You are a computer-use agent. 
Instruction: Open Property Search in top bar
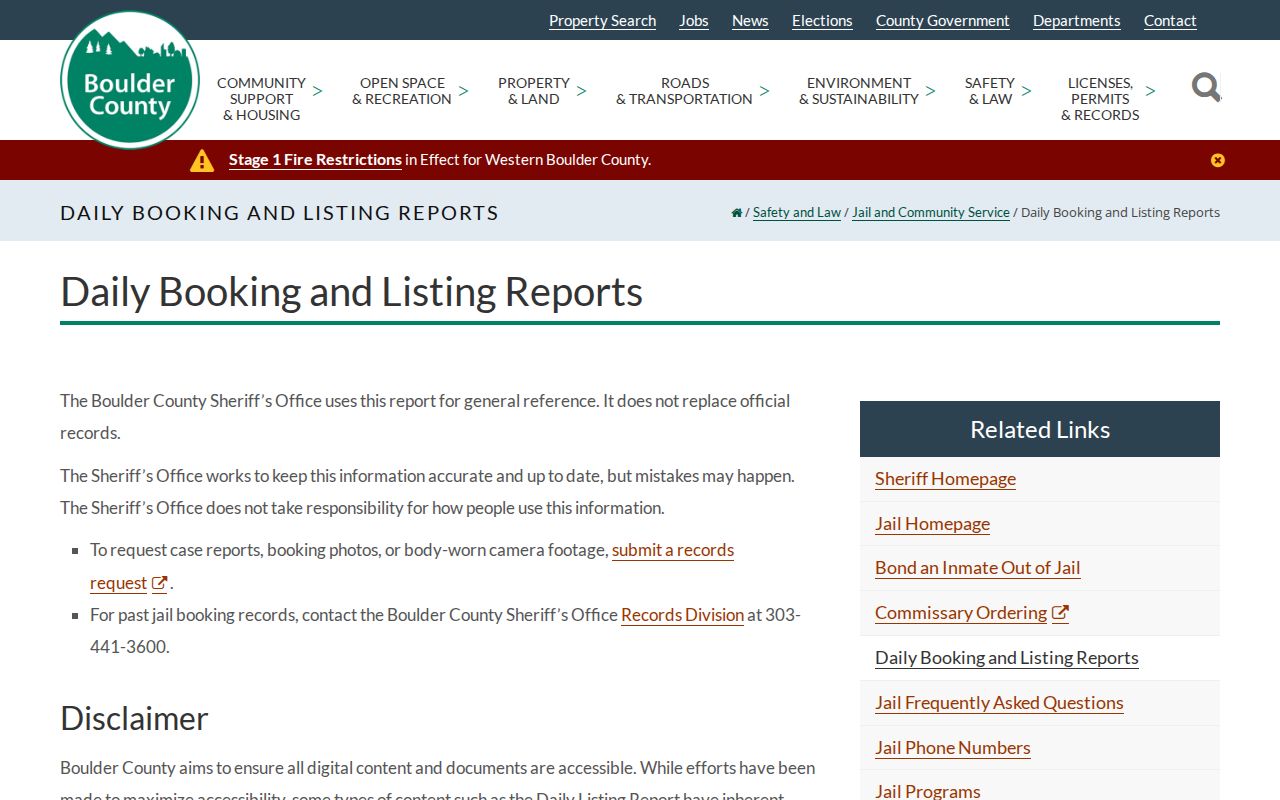[603, 21]
